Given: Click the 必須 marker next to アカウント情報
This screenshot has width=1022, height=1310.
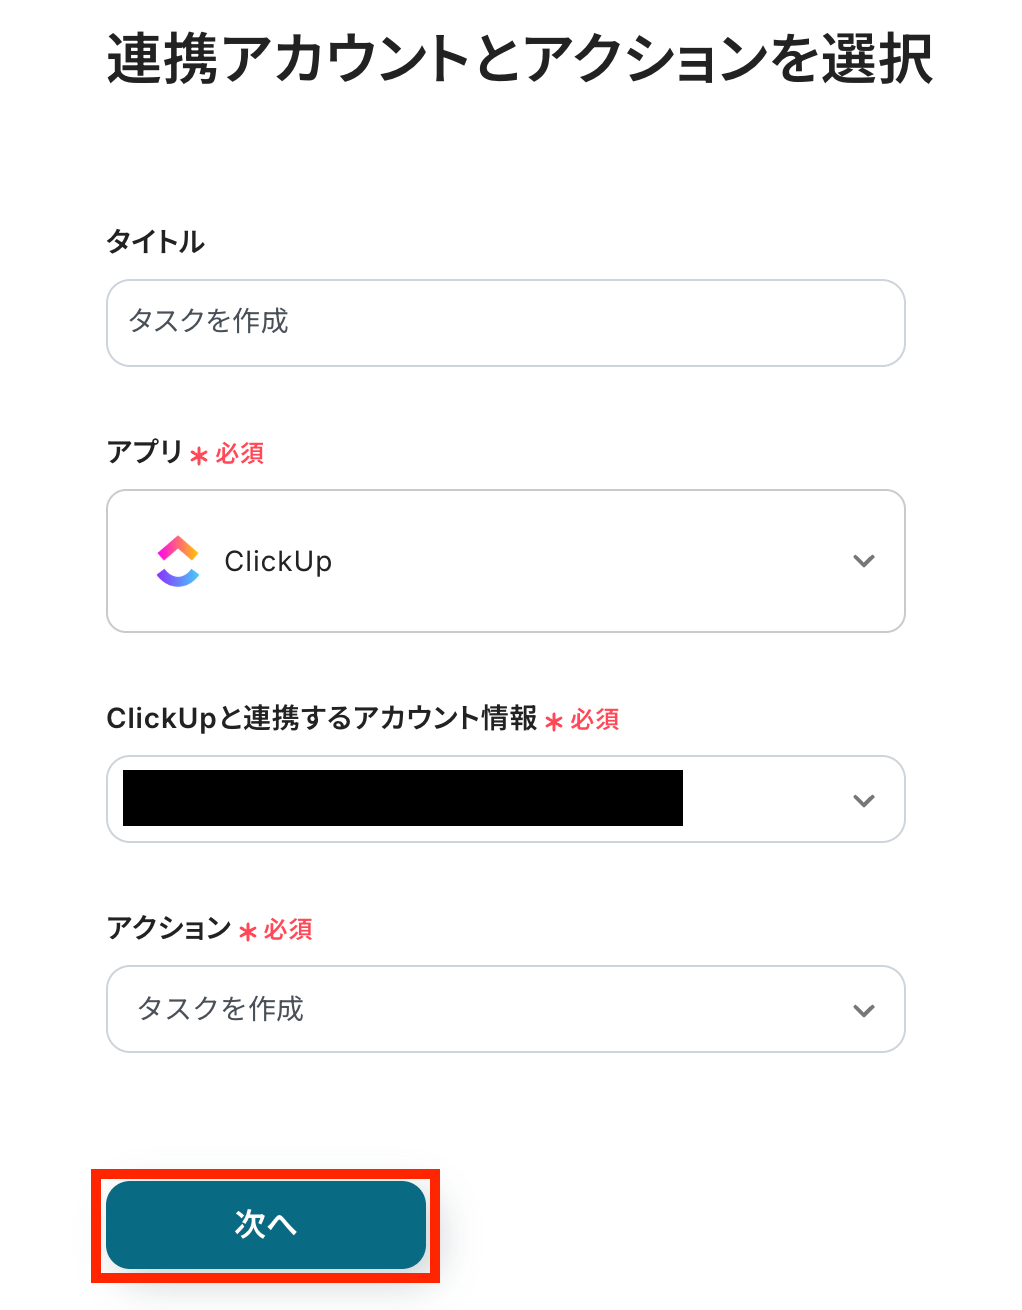Looking at the screenshot, I should pyautogui.click(x=595, y=720).
